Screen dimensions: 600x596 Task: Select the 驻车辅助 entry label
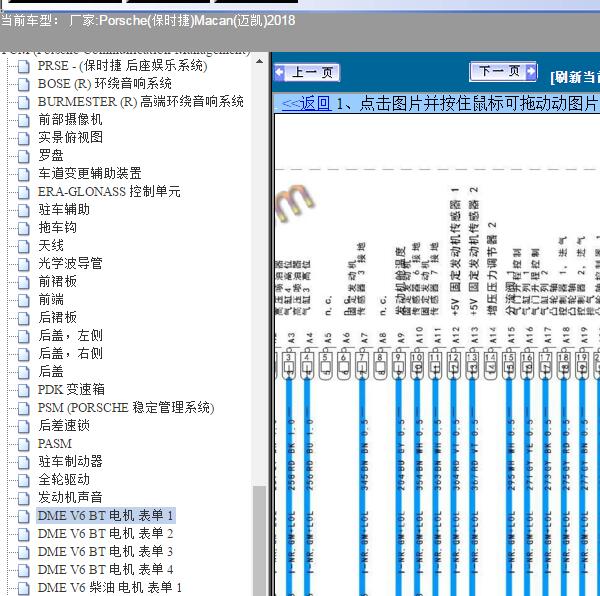64,210
